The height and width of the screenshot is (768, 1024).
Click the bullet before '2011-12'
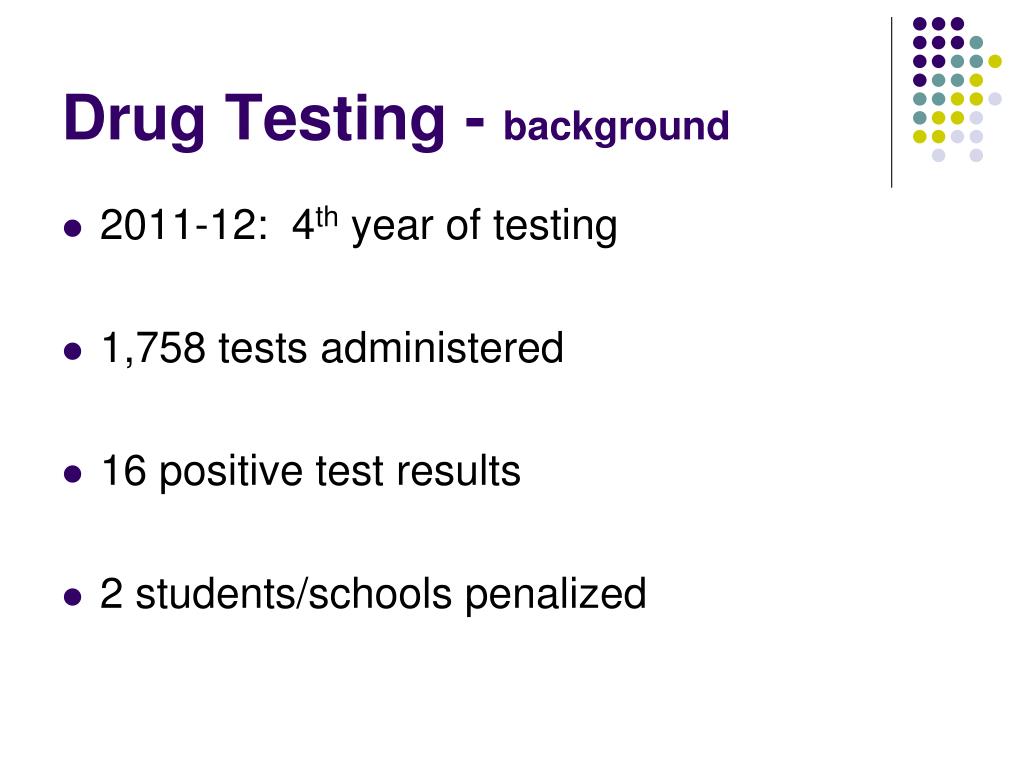73,229
